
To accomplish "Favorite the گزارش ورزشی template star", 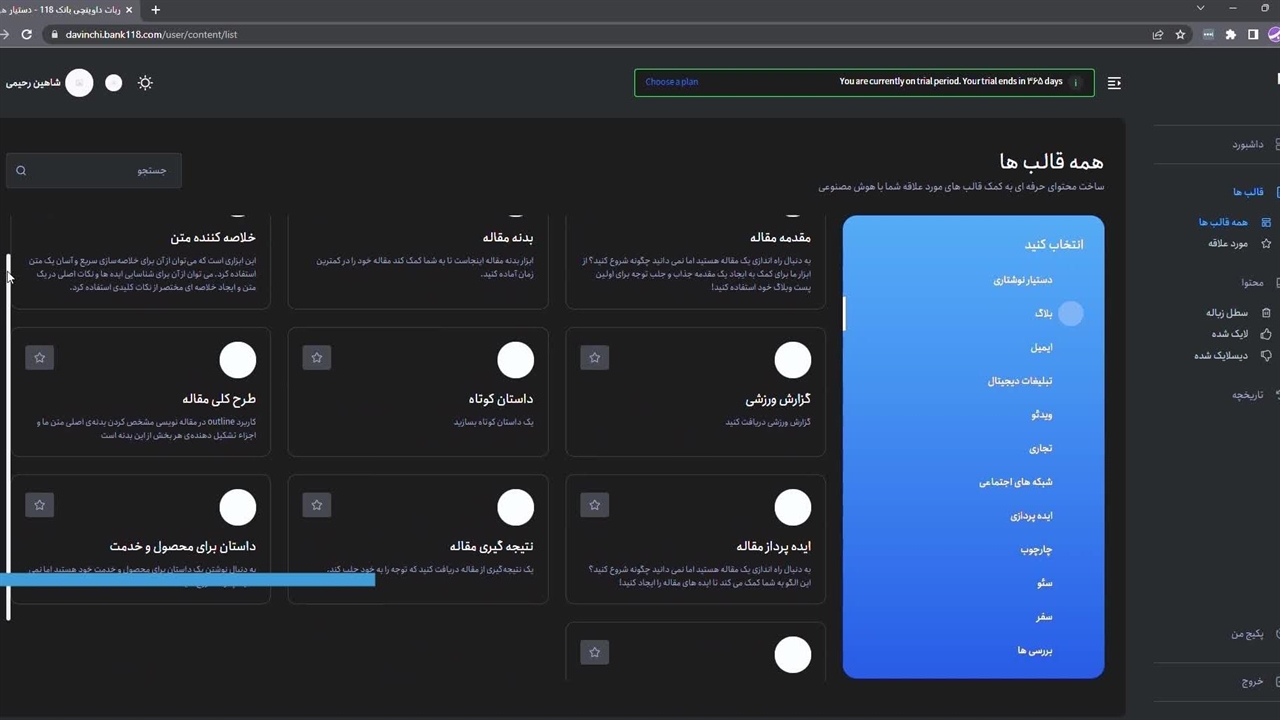I will click(595, 358).
